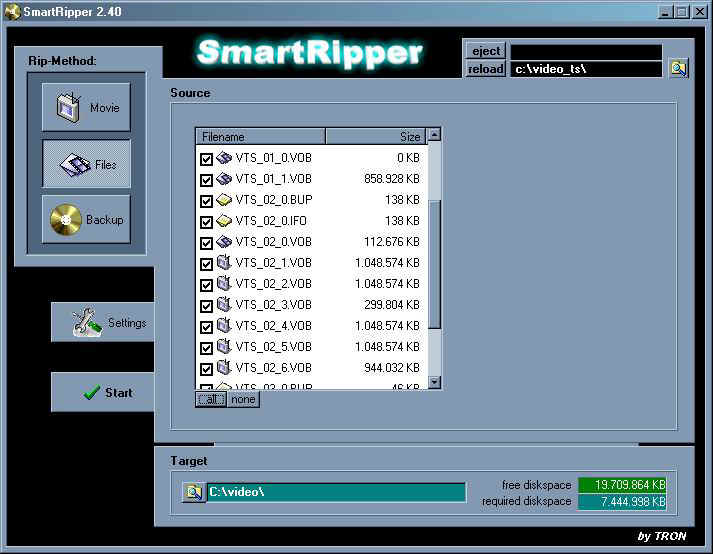
Task: Click file icon of VTS_02_0.IFO
Action: tap(224, 220)
